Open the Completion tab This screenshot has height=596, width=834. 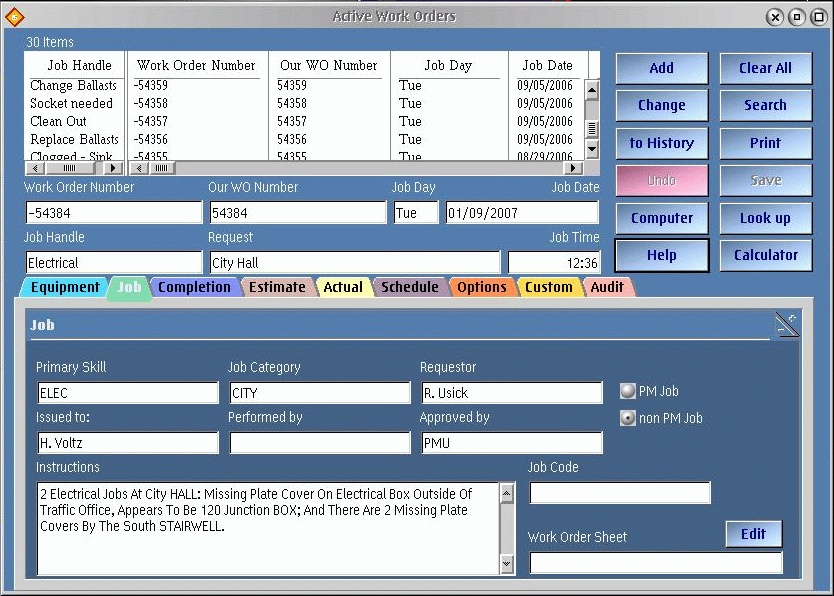click(194, 287)
